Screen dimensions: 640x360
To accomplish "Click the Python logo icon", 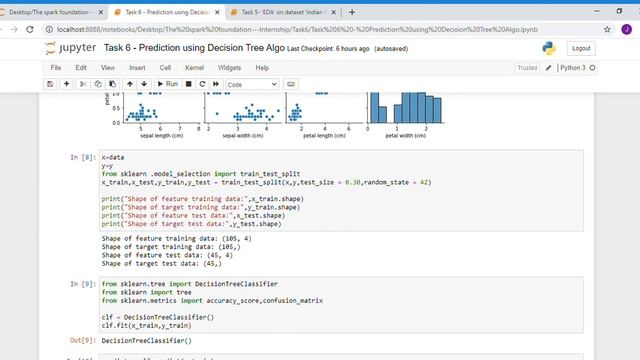I will (549, 48).
